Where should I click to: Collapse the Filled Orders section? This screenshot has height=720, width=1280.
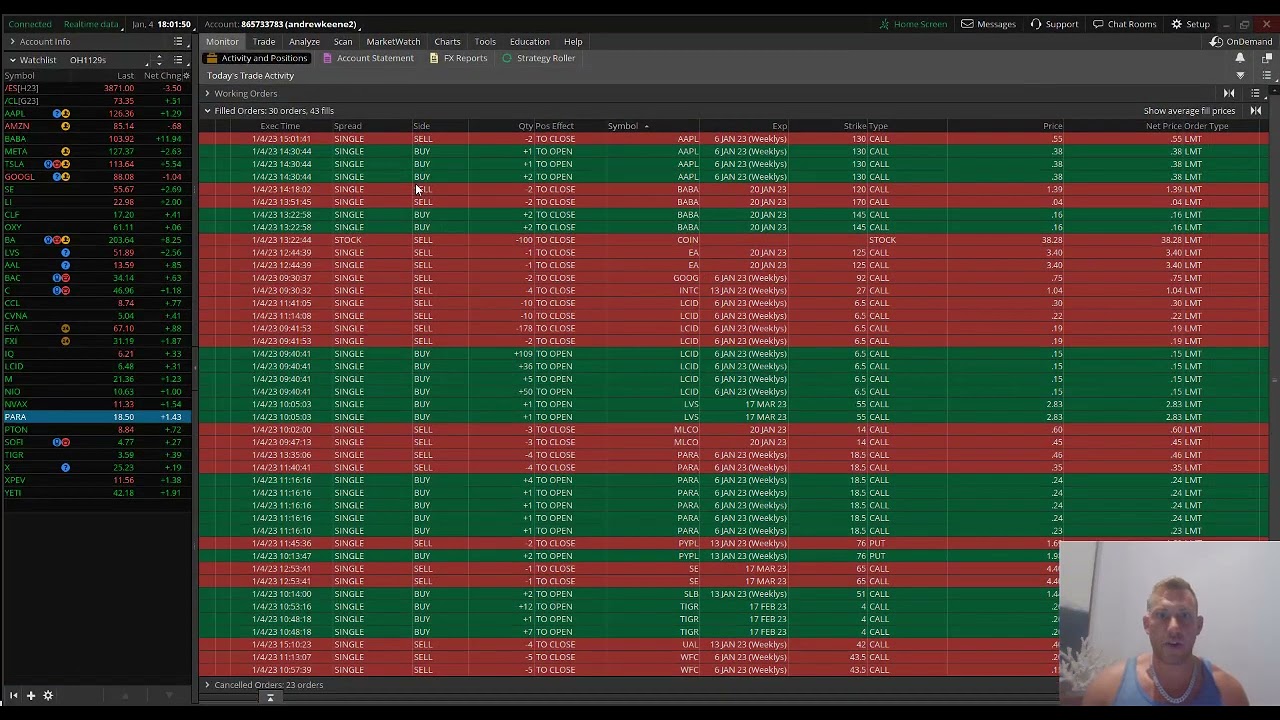[x=207, y=111]
